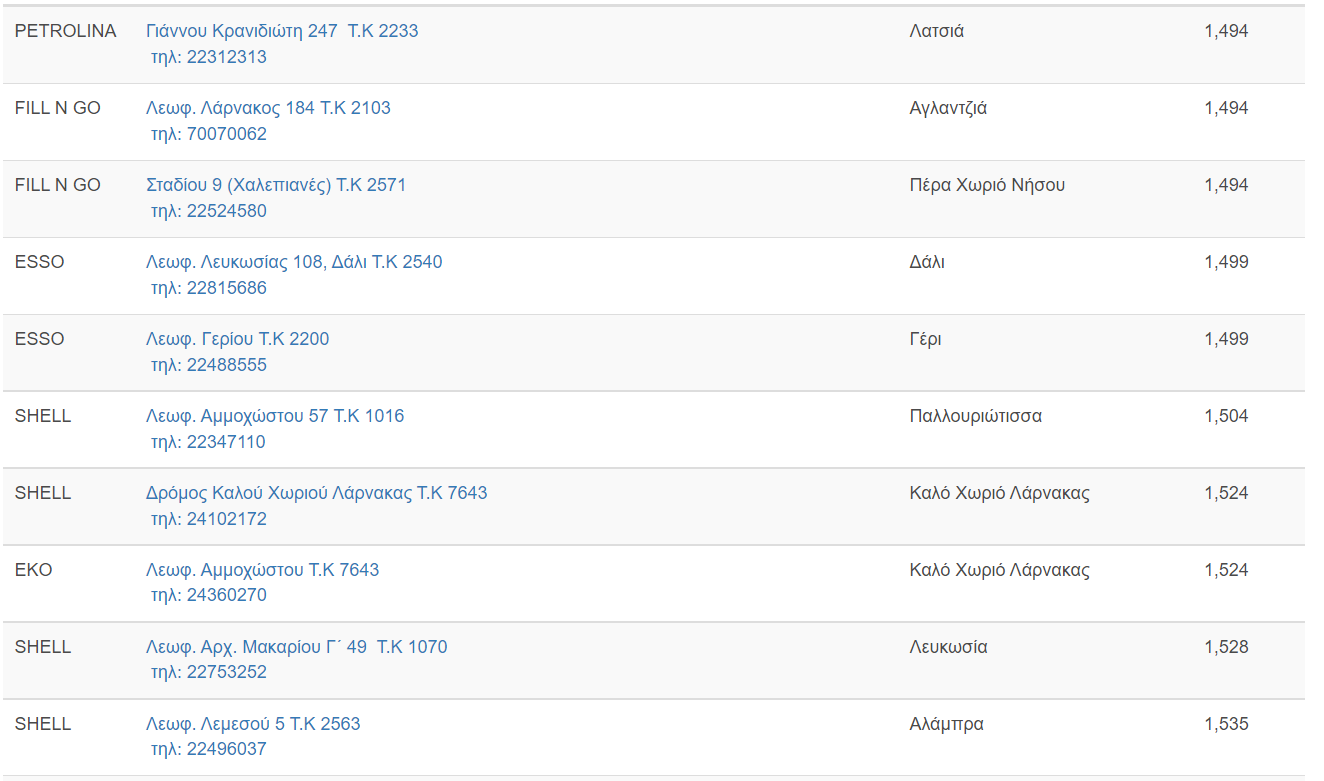Click the Γέρι area cell

pyautogui.click(x=926, y=339)
